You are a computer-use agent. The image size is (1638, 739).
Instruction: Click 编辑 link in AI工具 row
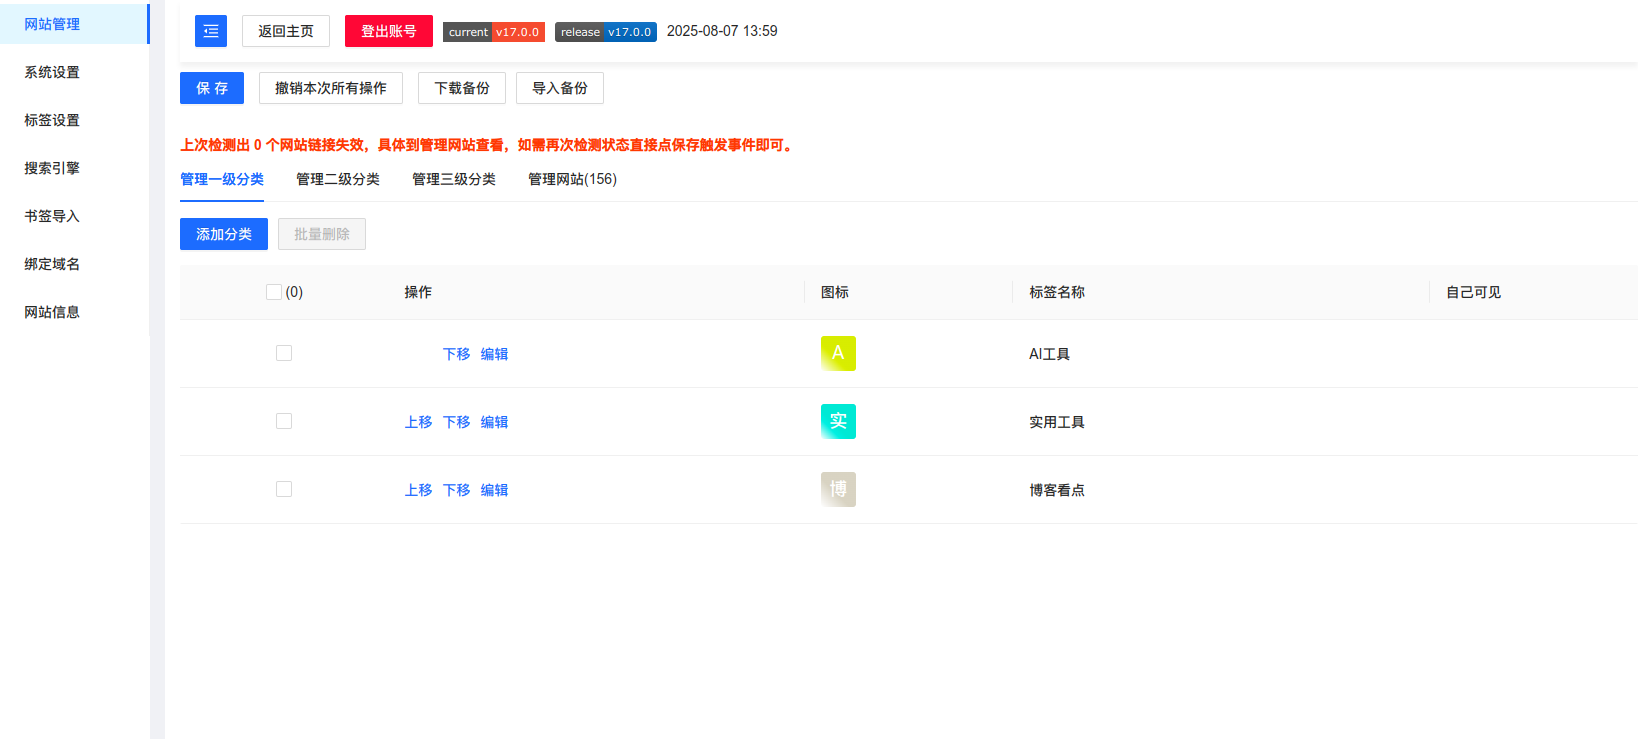[x=494, y=354]
